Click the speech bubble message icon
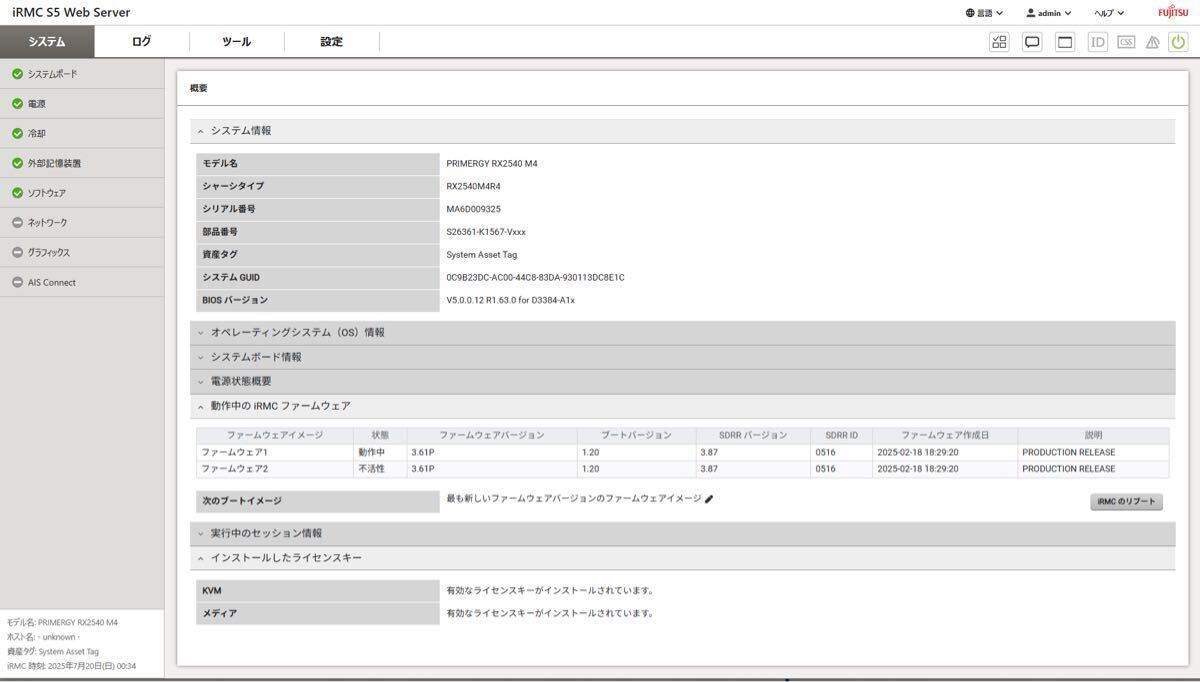Viewport: 1200px width, 682px height. pos(1032,42)
